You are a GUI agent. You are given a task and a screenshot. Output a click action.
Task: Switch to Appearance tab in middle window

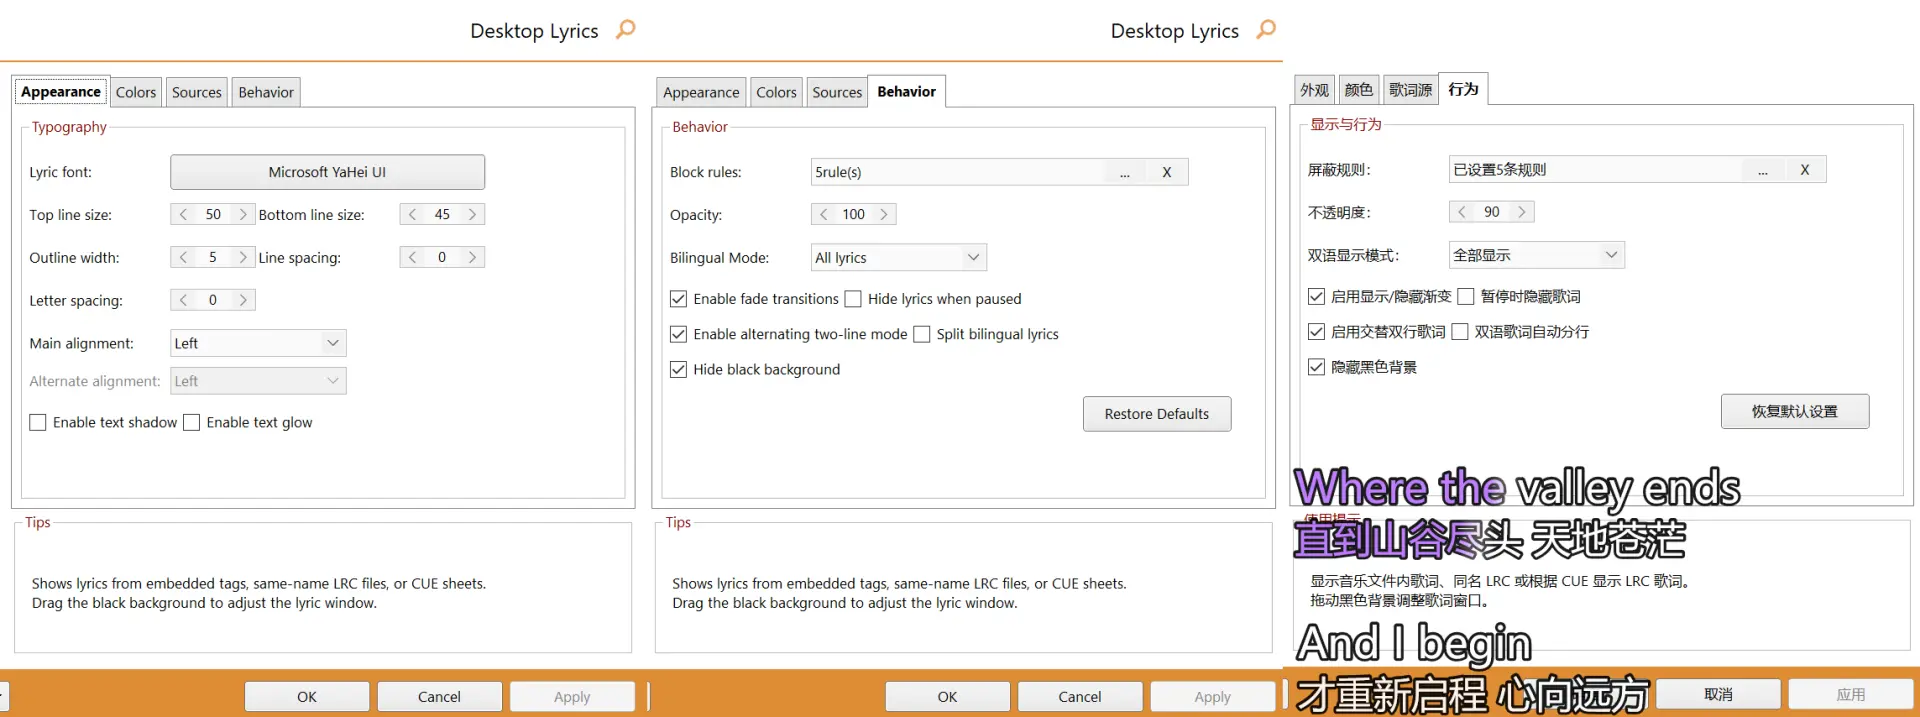[x=701, y=92]
